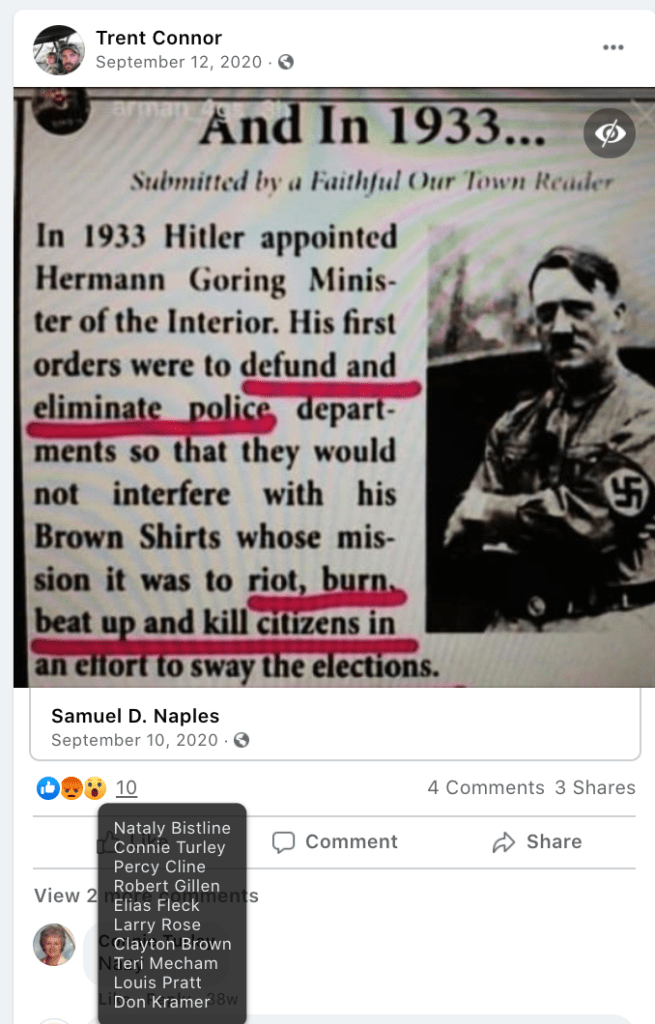
Task: Click the Trent Connor name link
Action: (159, 38)
